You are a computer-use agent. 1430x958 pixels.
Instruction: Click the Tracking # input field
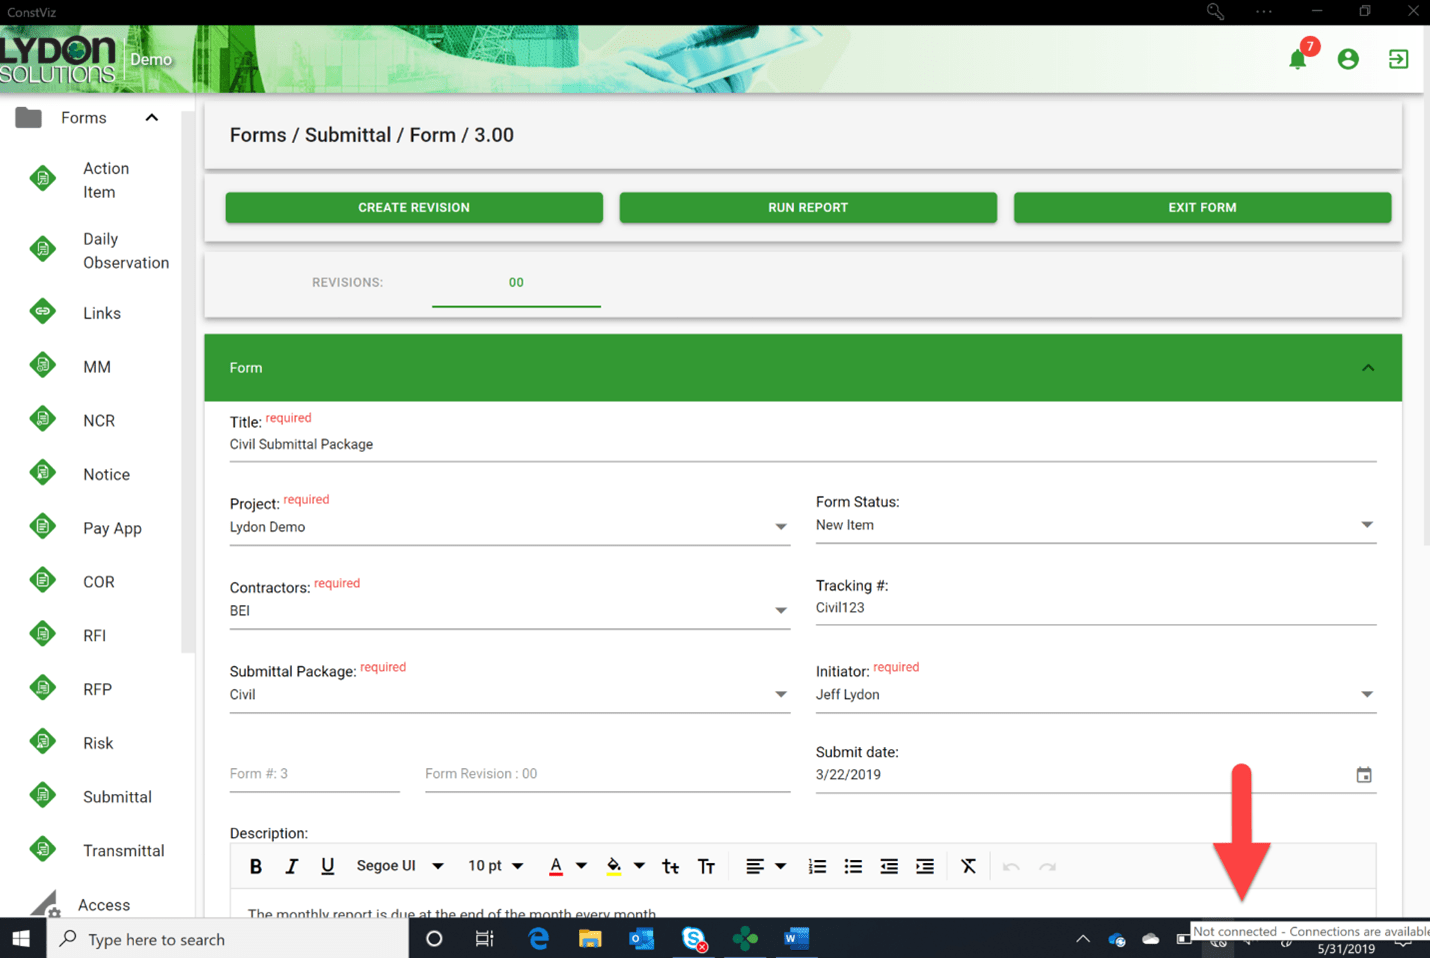point(1095,608)
